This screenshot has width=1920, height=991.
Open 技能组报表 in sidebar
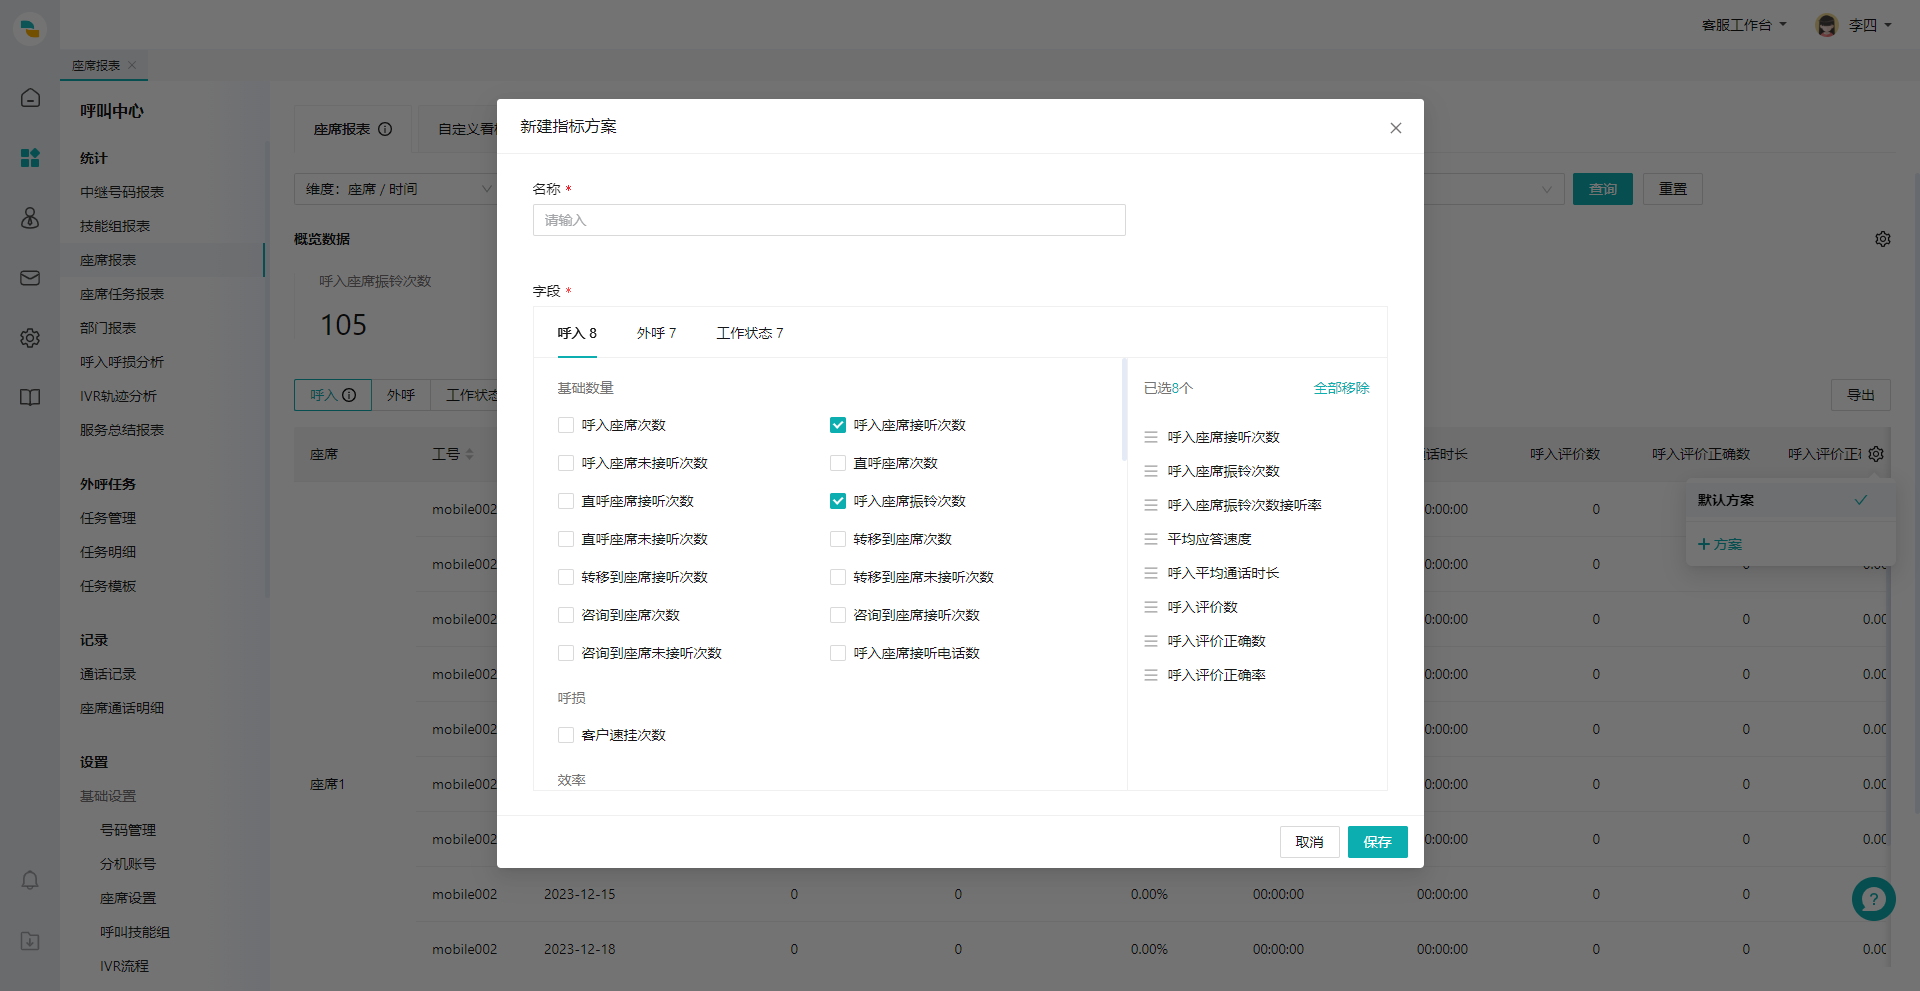115,226
